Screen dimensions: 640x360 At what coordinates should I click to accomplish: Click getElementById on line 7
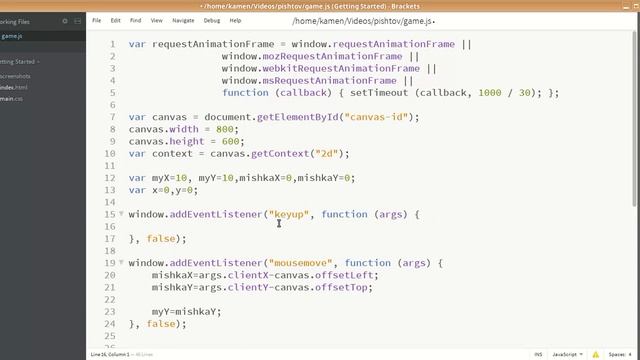(297, 117)
